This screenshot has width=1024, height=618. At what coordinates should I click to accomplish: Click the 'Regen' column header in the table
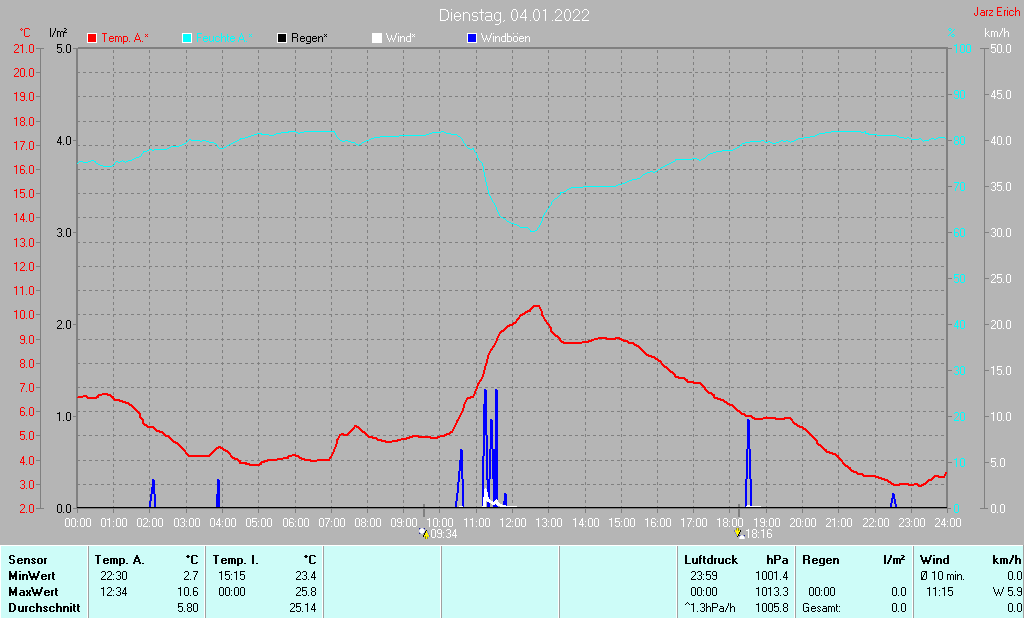pyautogui.click(x=821, y=561)
